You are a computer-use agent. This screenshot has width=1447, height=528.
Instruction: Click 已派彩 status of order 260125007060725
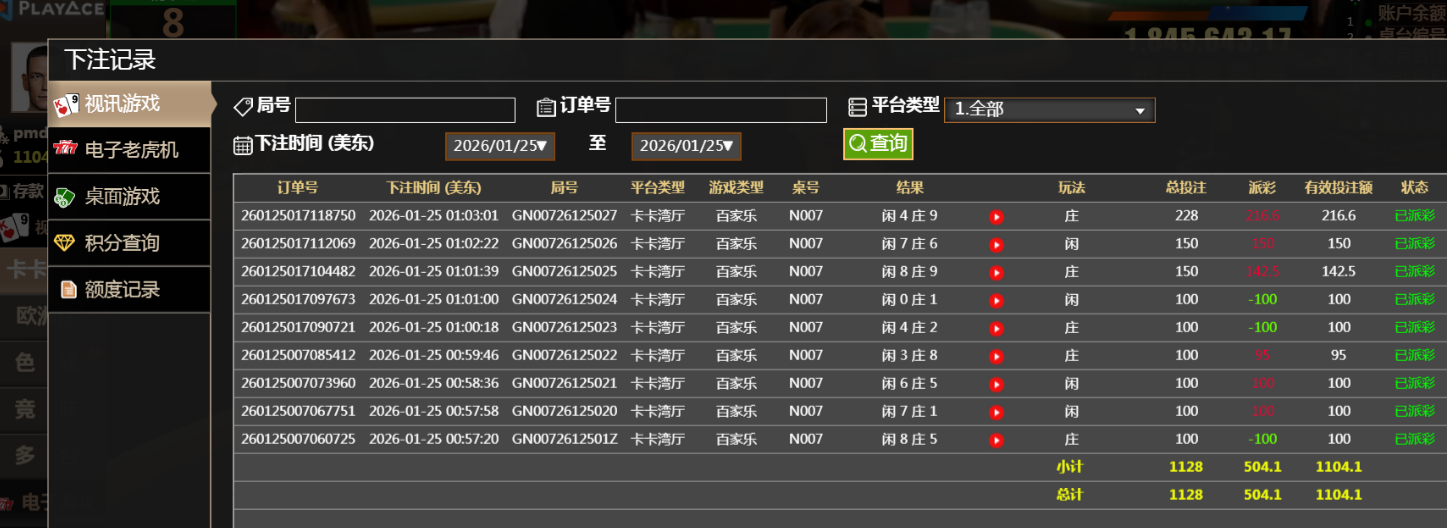pos(1414,439)
